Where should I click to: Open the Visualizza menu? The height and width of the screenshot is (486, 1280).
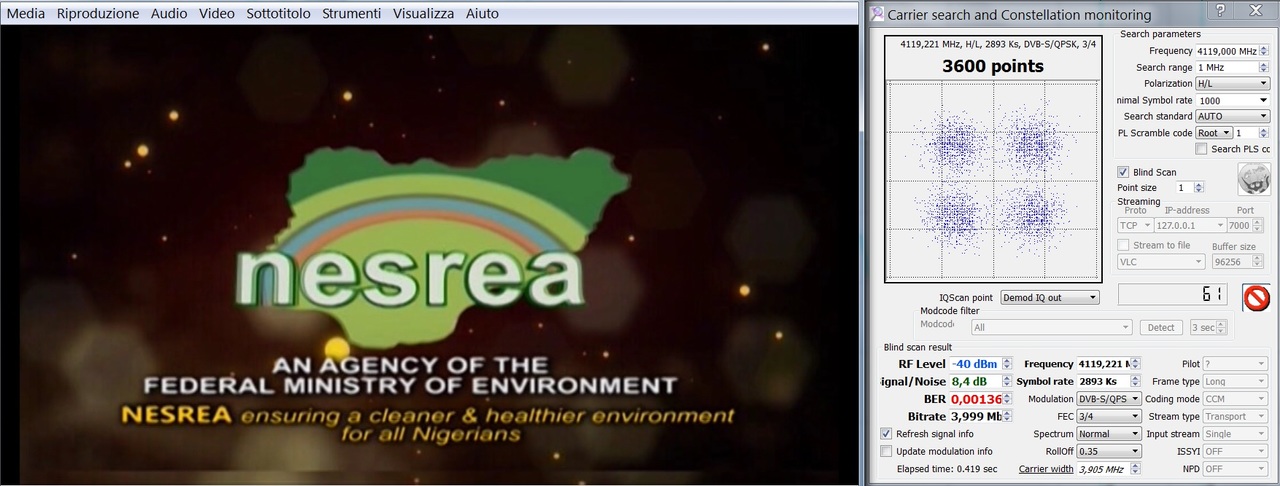click(423, 13)
